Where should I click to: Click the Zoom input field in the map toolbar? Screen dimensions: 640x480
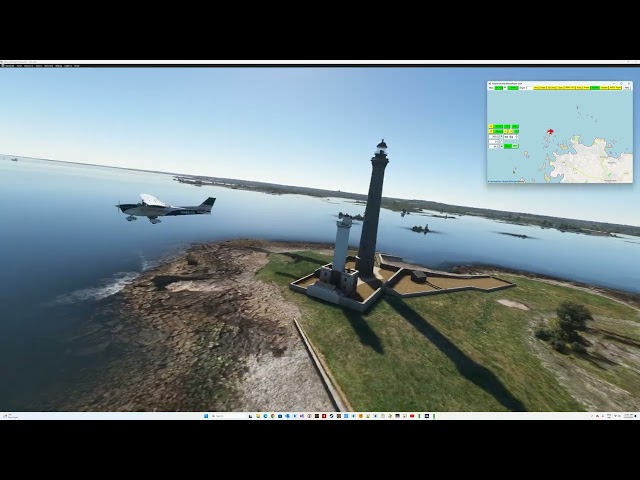coord(529,88)
